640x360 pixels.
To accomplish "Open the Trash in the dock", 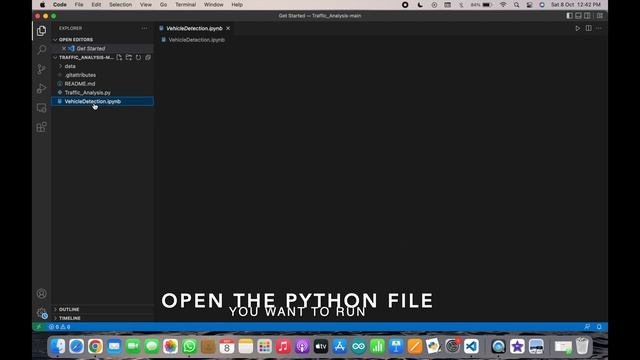I will tap(582, 346).
